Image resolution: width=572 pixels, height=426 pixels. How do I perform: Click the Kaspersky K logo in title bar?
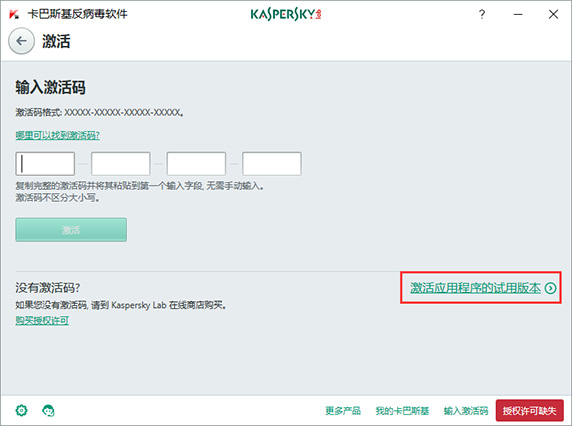(14, 15)
